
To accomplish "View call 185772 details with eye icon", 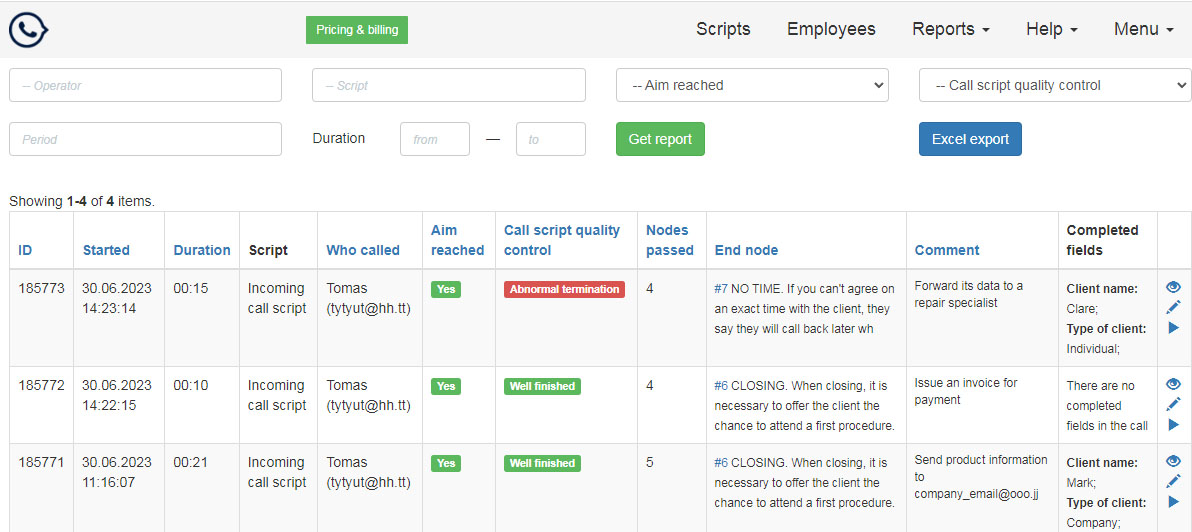I will click(x=1174, y=384).
